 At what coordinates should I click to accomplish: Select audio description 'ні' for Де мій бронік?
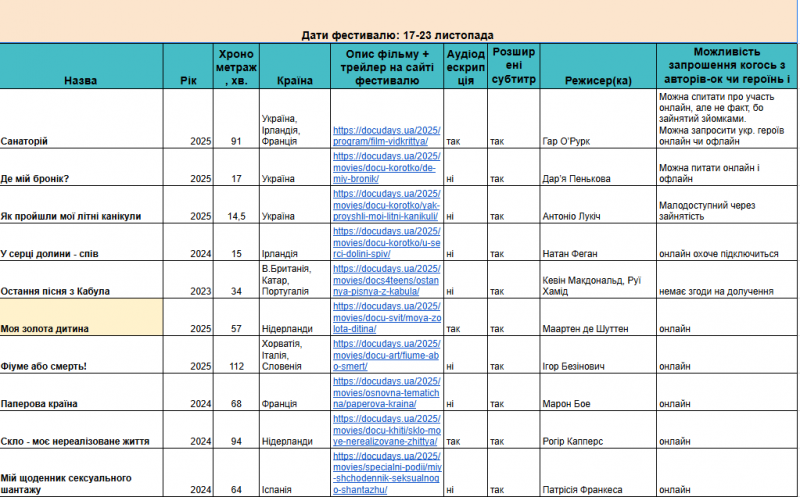(465, 167)
